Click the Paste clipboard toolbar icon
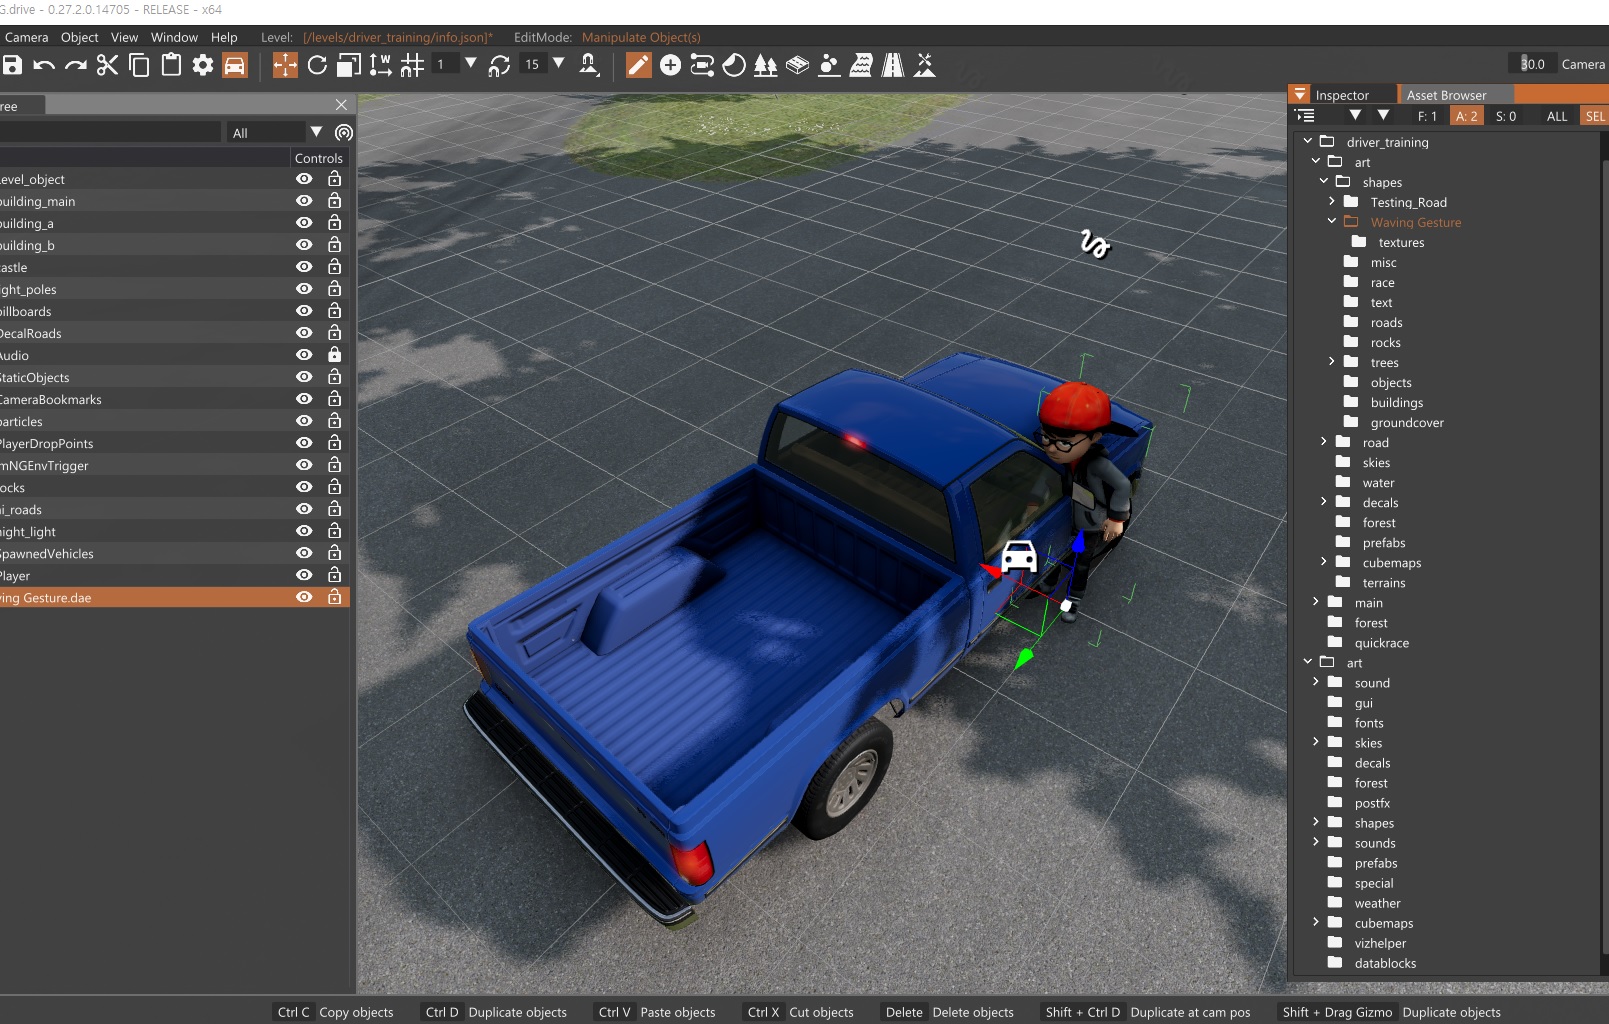The image size is (1609, 1024). click(x=172, y=65)
